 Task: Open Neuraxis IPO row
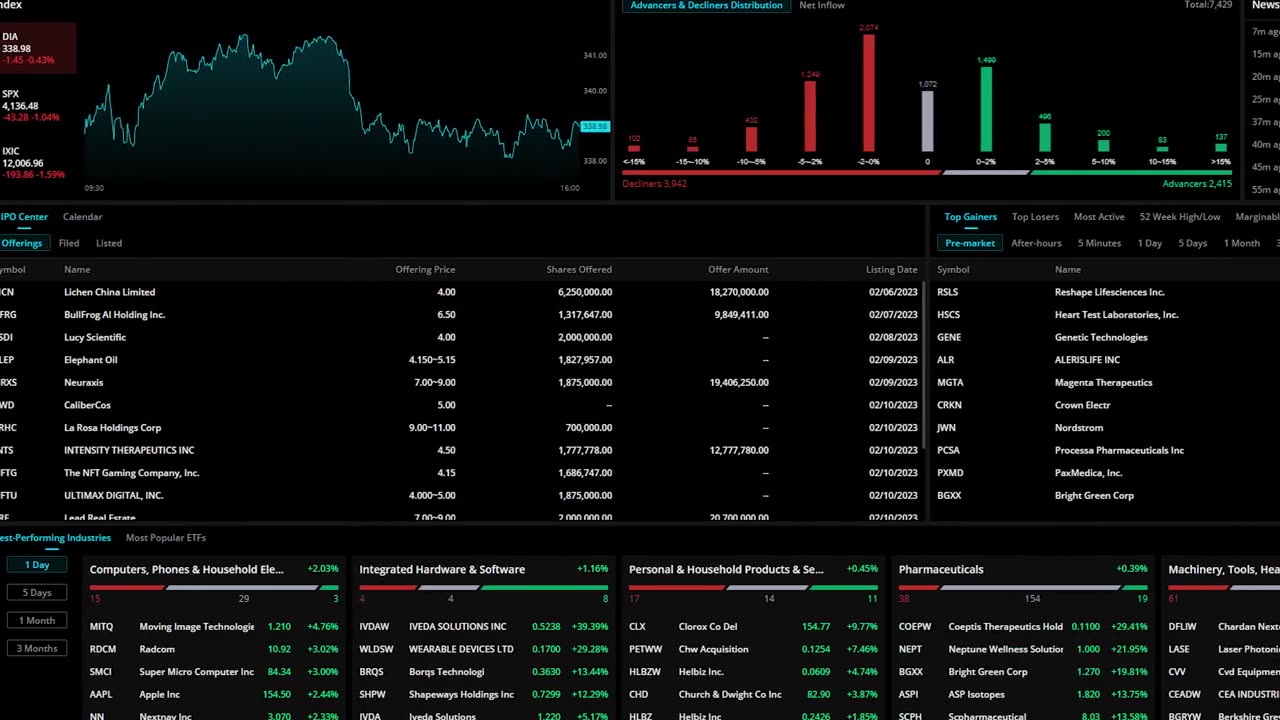pyautogui.click(x=460, y=382)
